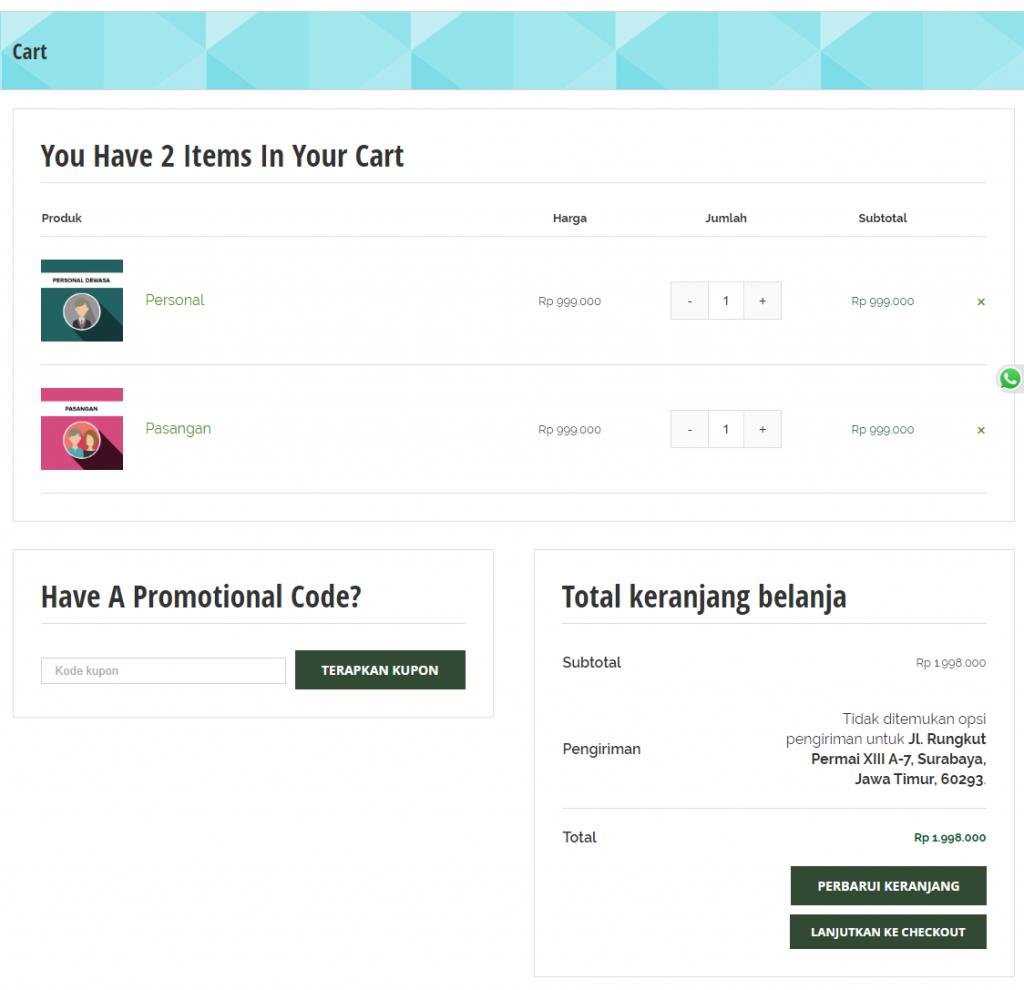Increase the Personal quantity with plus
Screen dimensions: 1024x990
(x=762, y=301)
